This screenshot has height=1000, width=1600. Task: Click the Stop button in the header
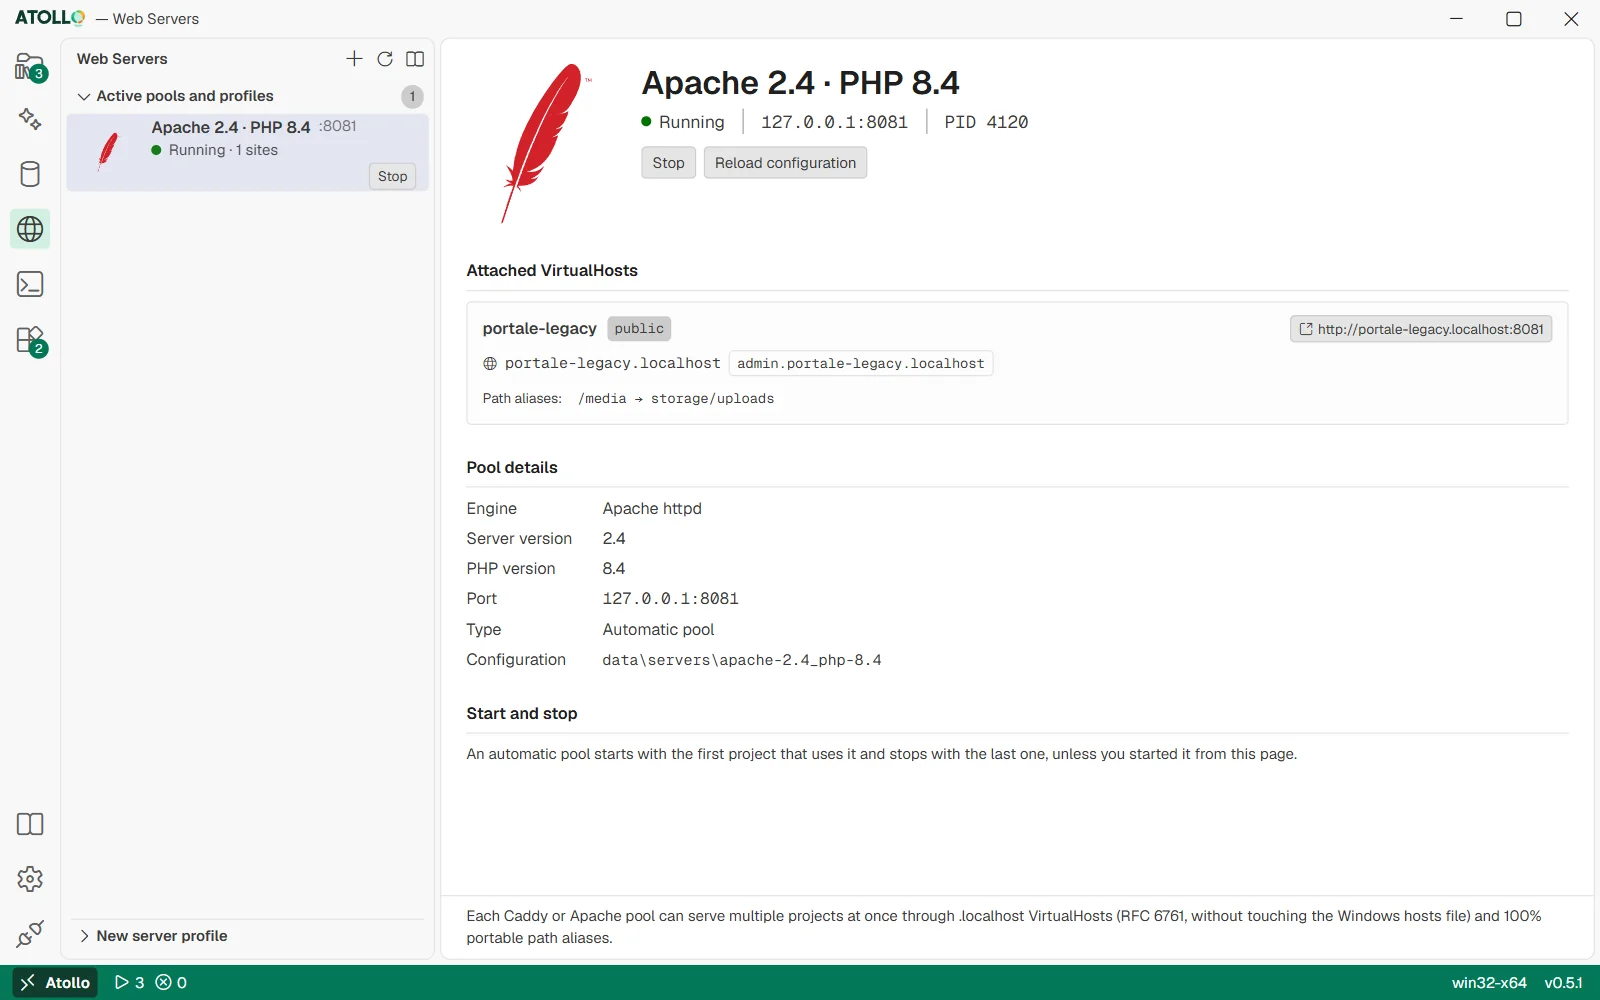668,163
